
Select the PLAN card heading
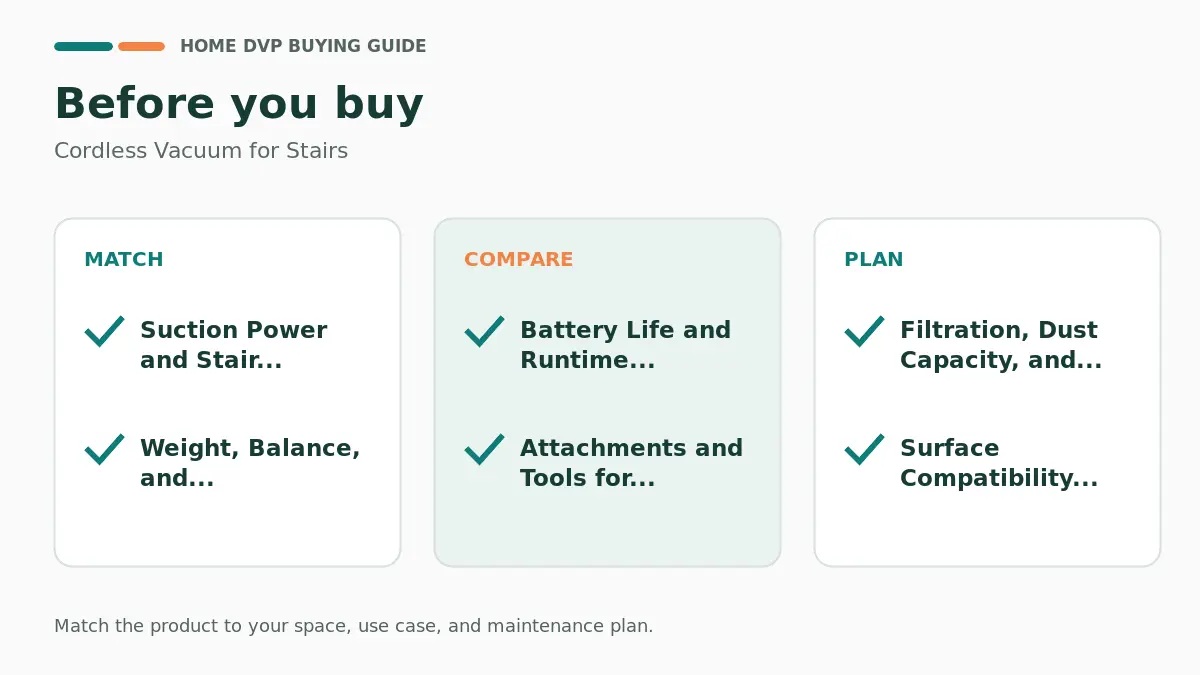pos(874,259)
